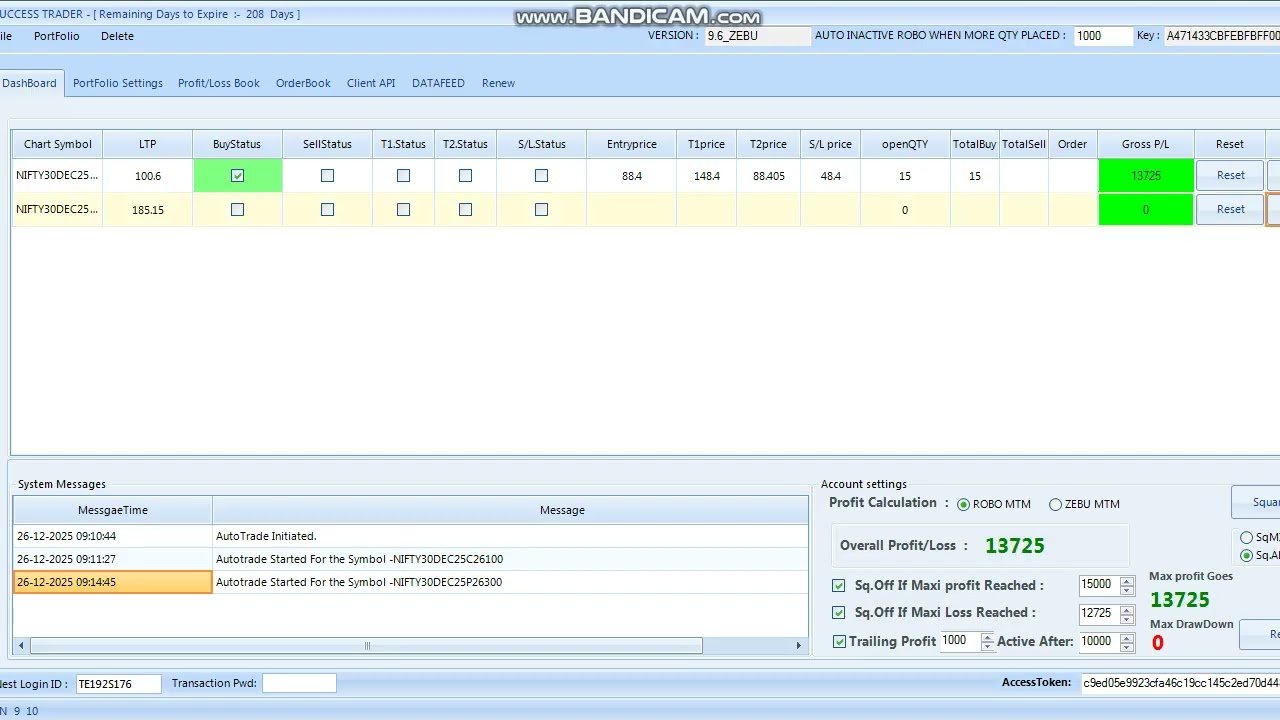
Task: Click the Transaction Pwd field
Action: (299, 684)
